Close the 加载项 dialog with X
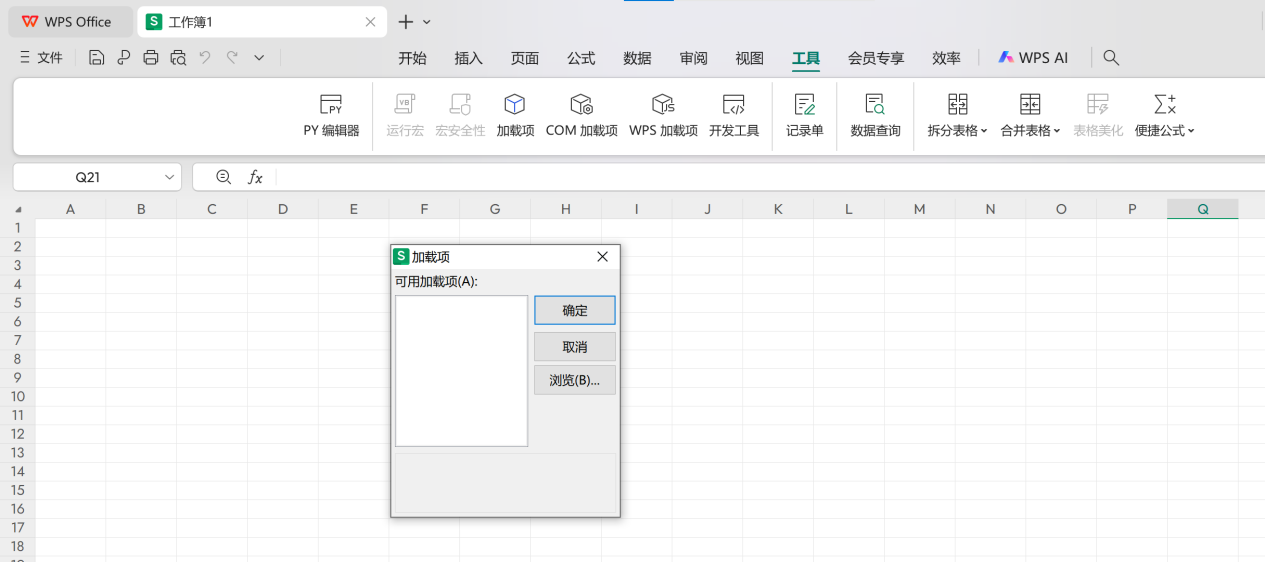Screen dimensions: 1265x562 coord(602,257)
